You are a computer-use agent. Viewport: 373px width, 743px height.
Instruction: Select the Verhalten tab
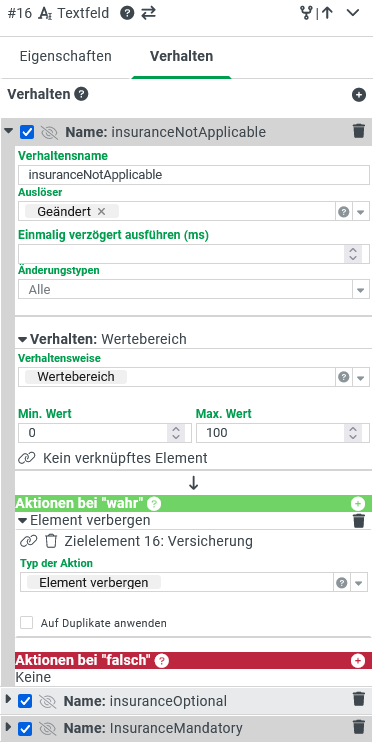[182, 56]
